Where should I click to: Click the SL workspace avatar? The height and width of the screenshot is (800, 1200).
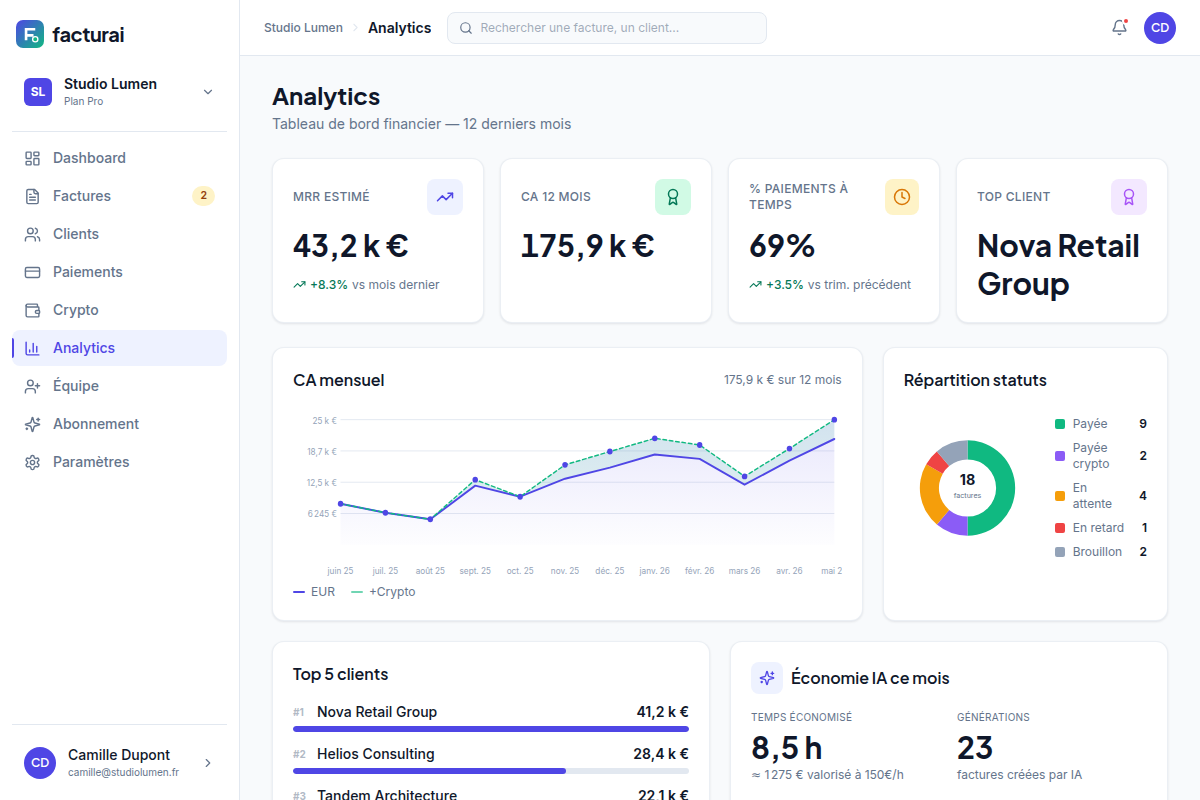pyautogui.click(x=38, y=91)
